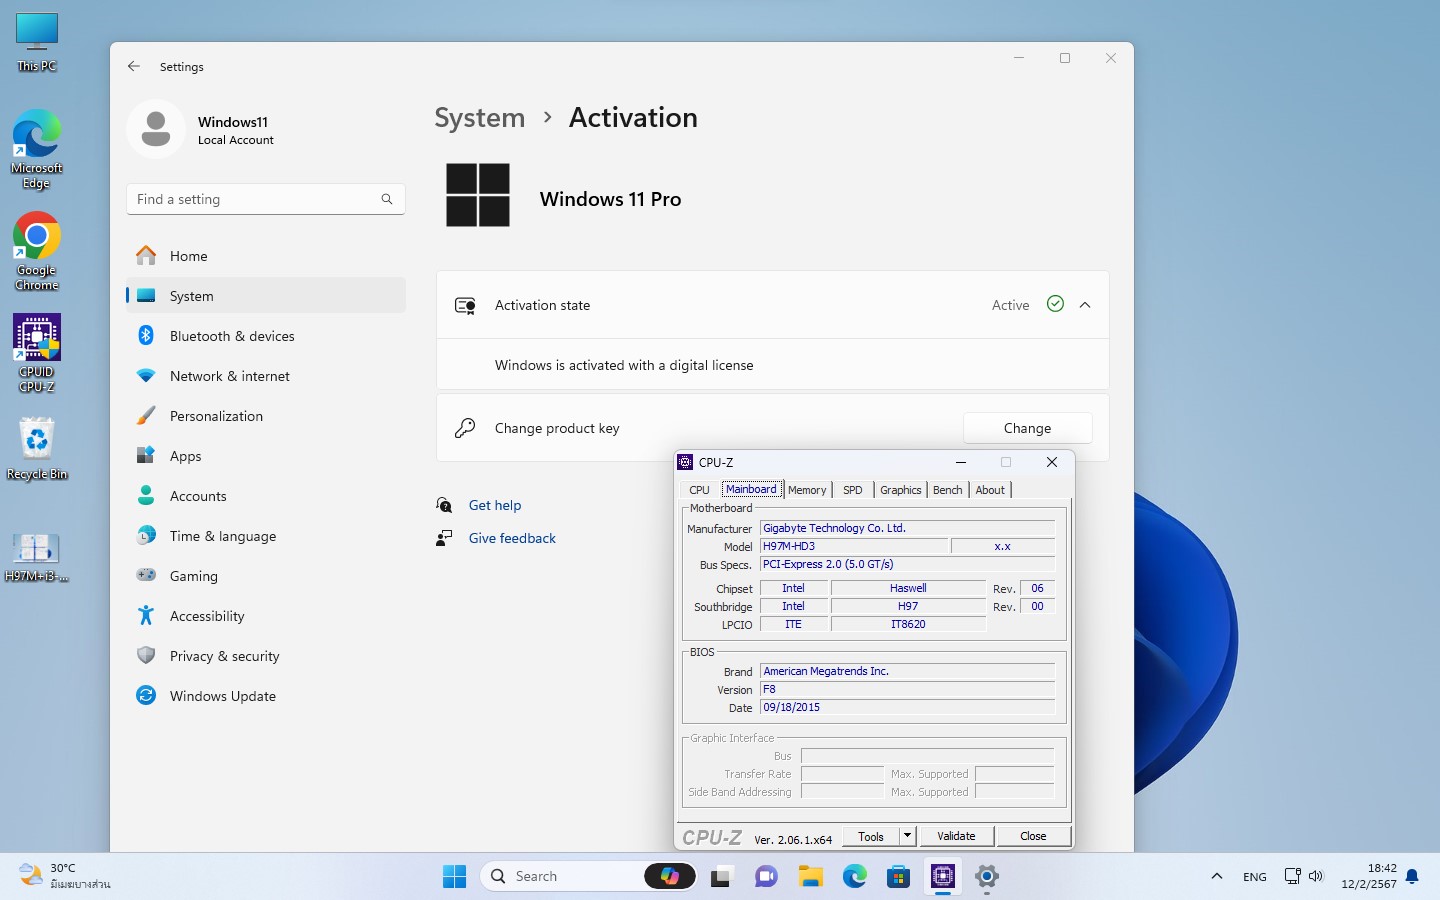Open Bench tab in CPU-Z
Image resolution: width=1440 pixels, height=900 pixels.
(x=947, y=490)
